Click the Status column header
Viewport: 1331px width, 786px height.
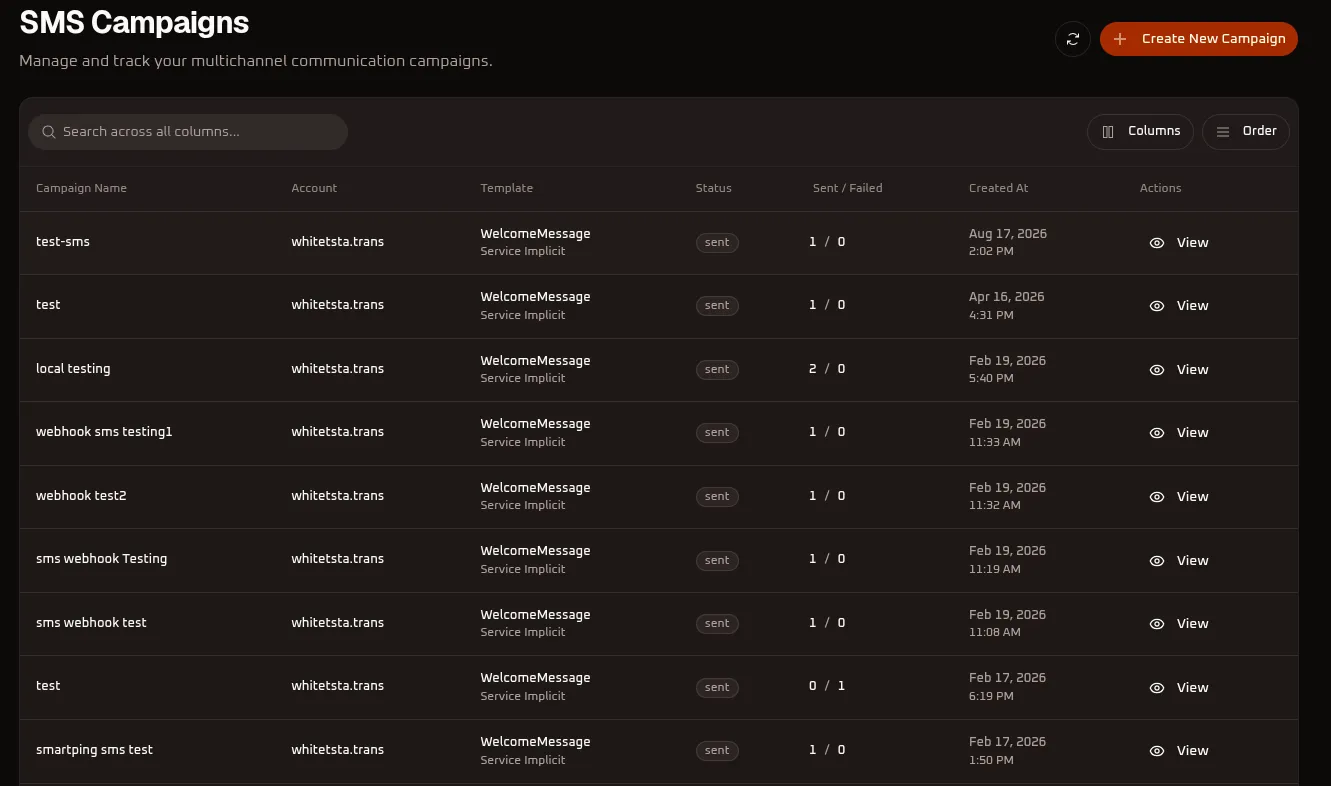pyautogui.click(x=714, y=188)
